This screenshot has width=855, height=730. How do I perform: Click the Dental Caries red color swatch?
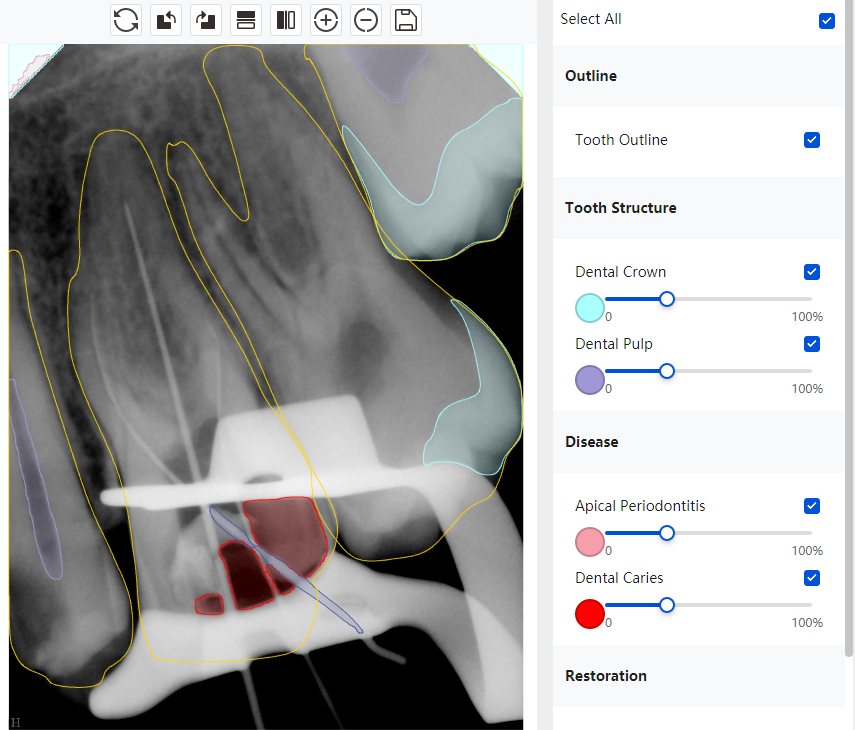[589, 614]
